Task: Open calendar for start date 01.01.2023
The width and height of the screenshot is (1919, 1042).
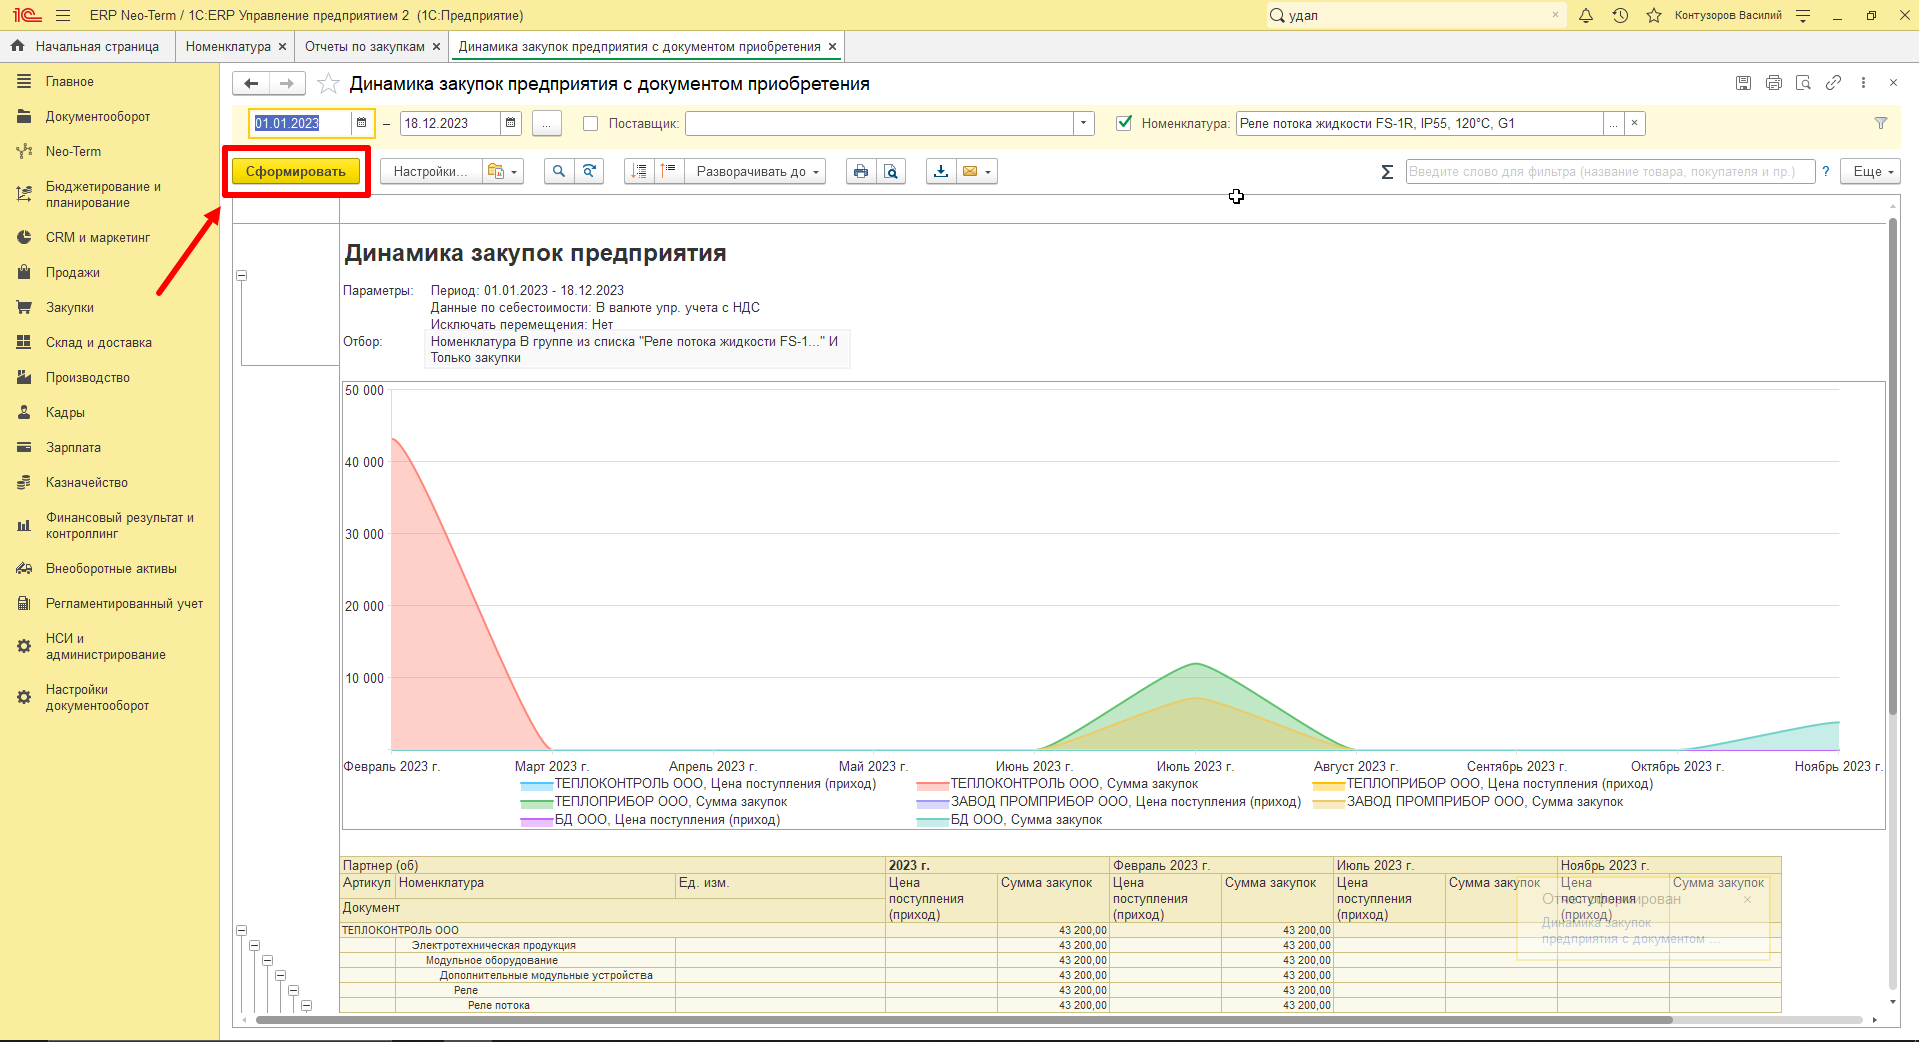Action: coord(362,123)
